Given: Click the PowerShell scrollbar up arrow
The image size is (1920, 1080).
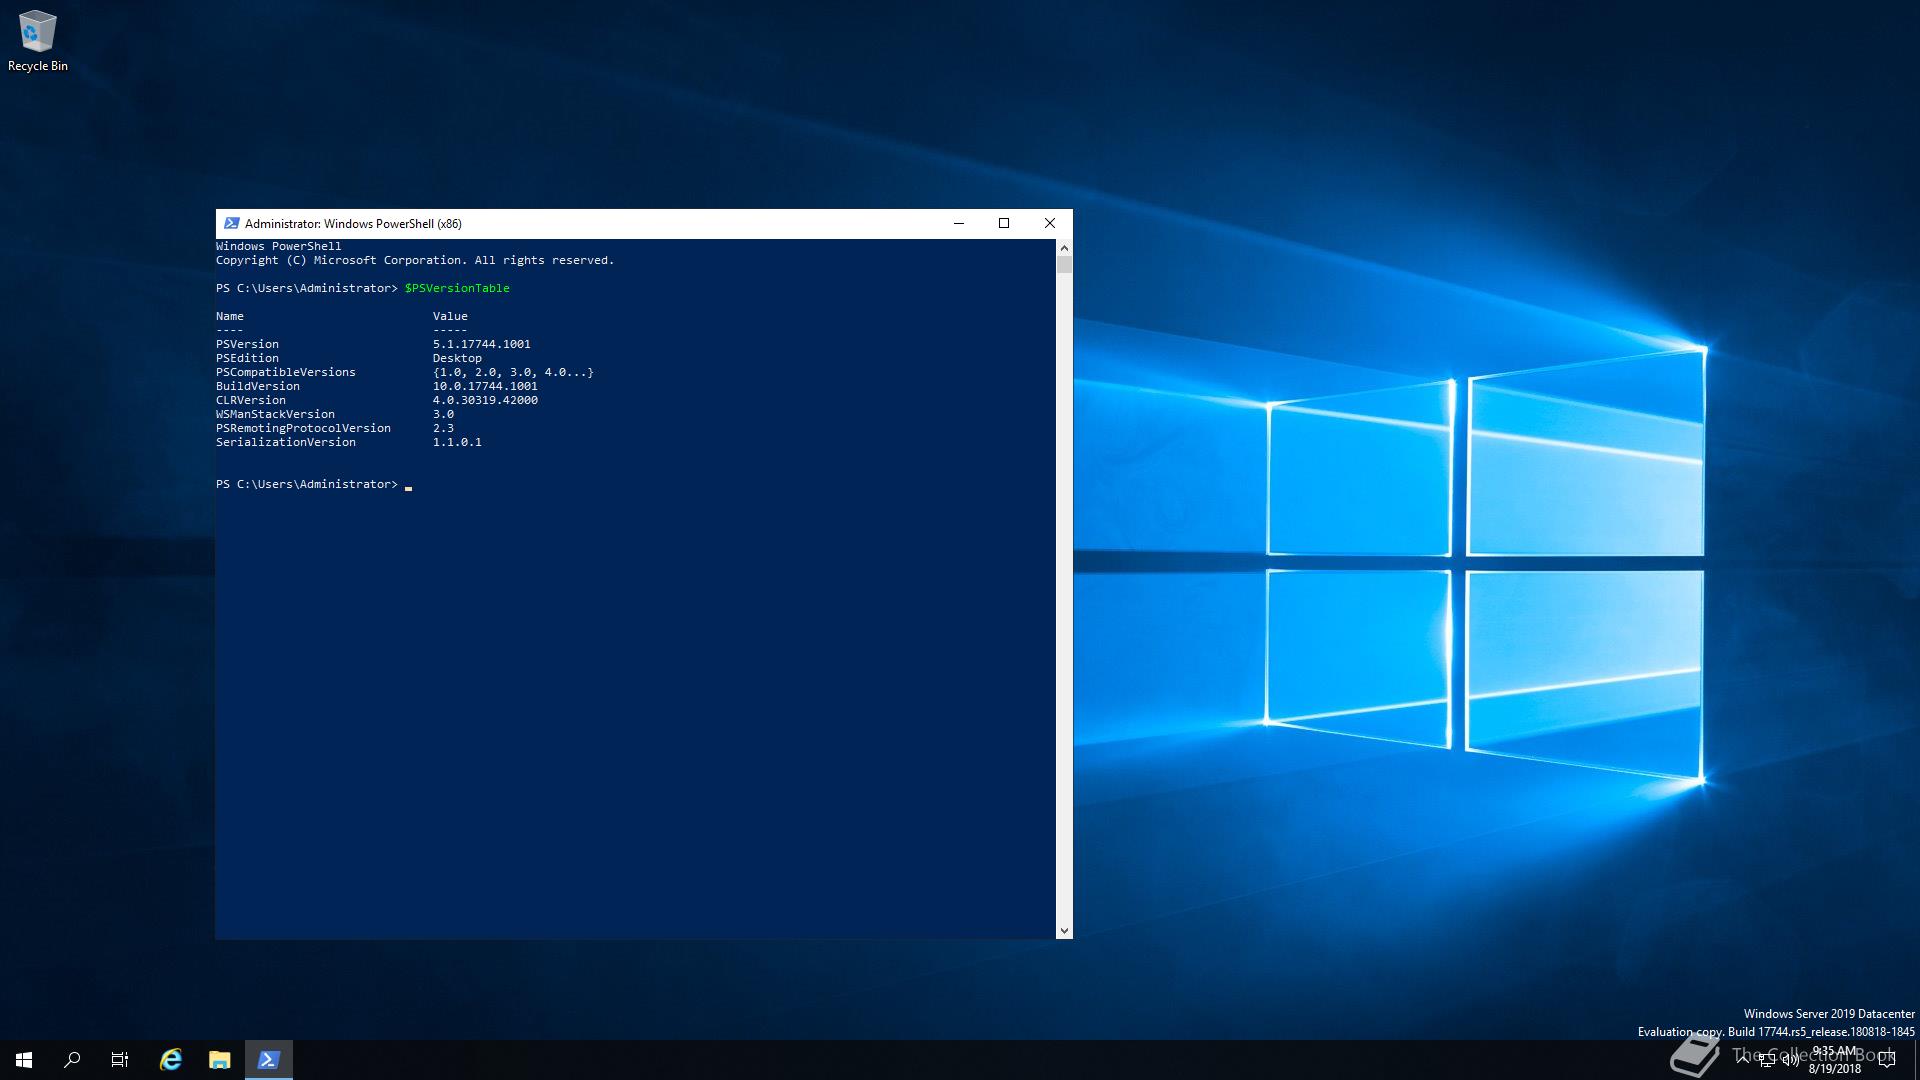Looking at the screenshot, I should 1064,247.
